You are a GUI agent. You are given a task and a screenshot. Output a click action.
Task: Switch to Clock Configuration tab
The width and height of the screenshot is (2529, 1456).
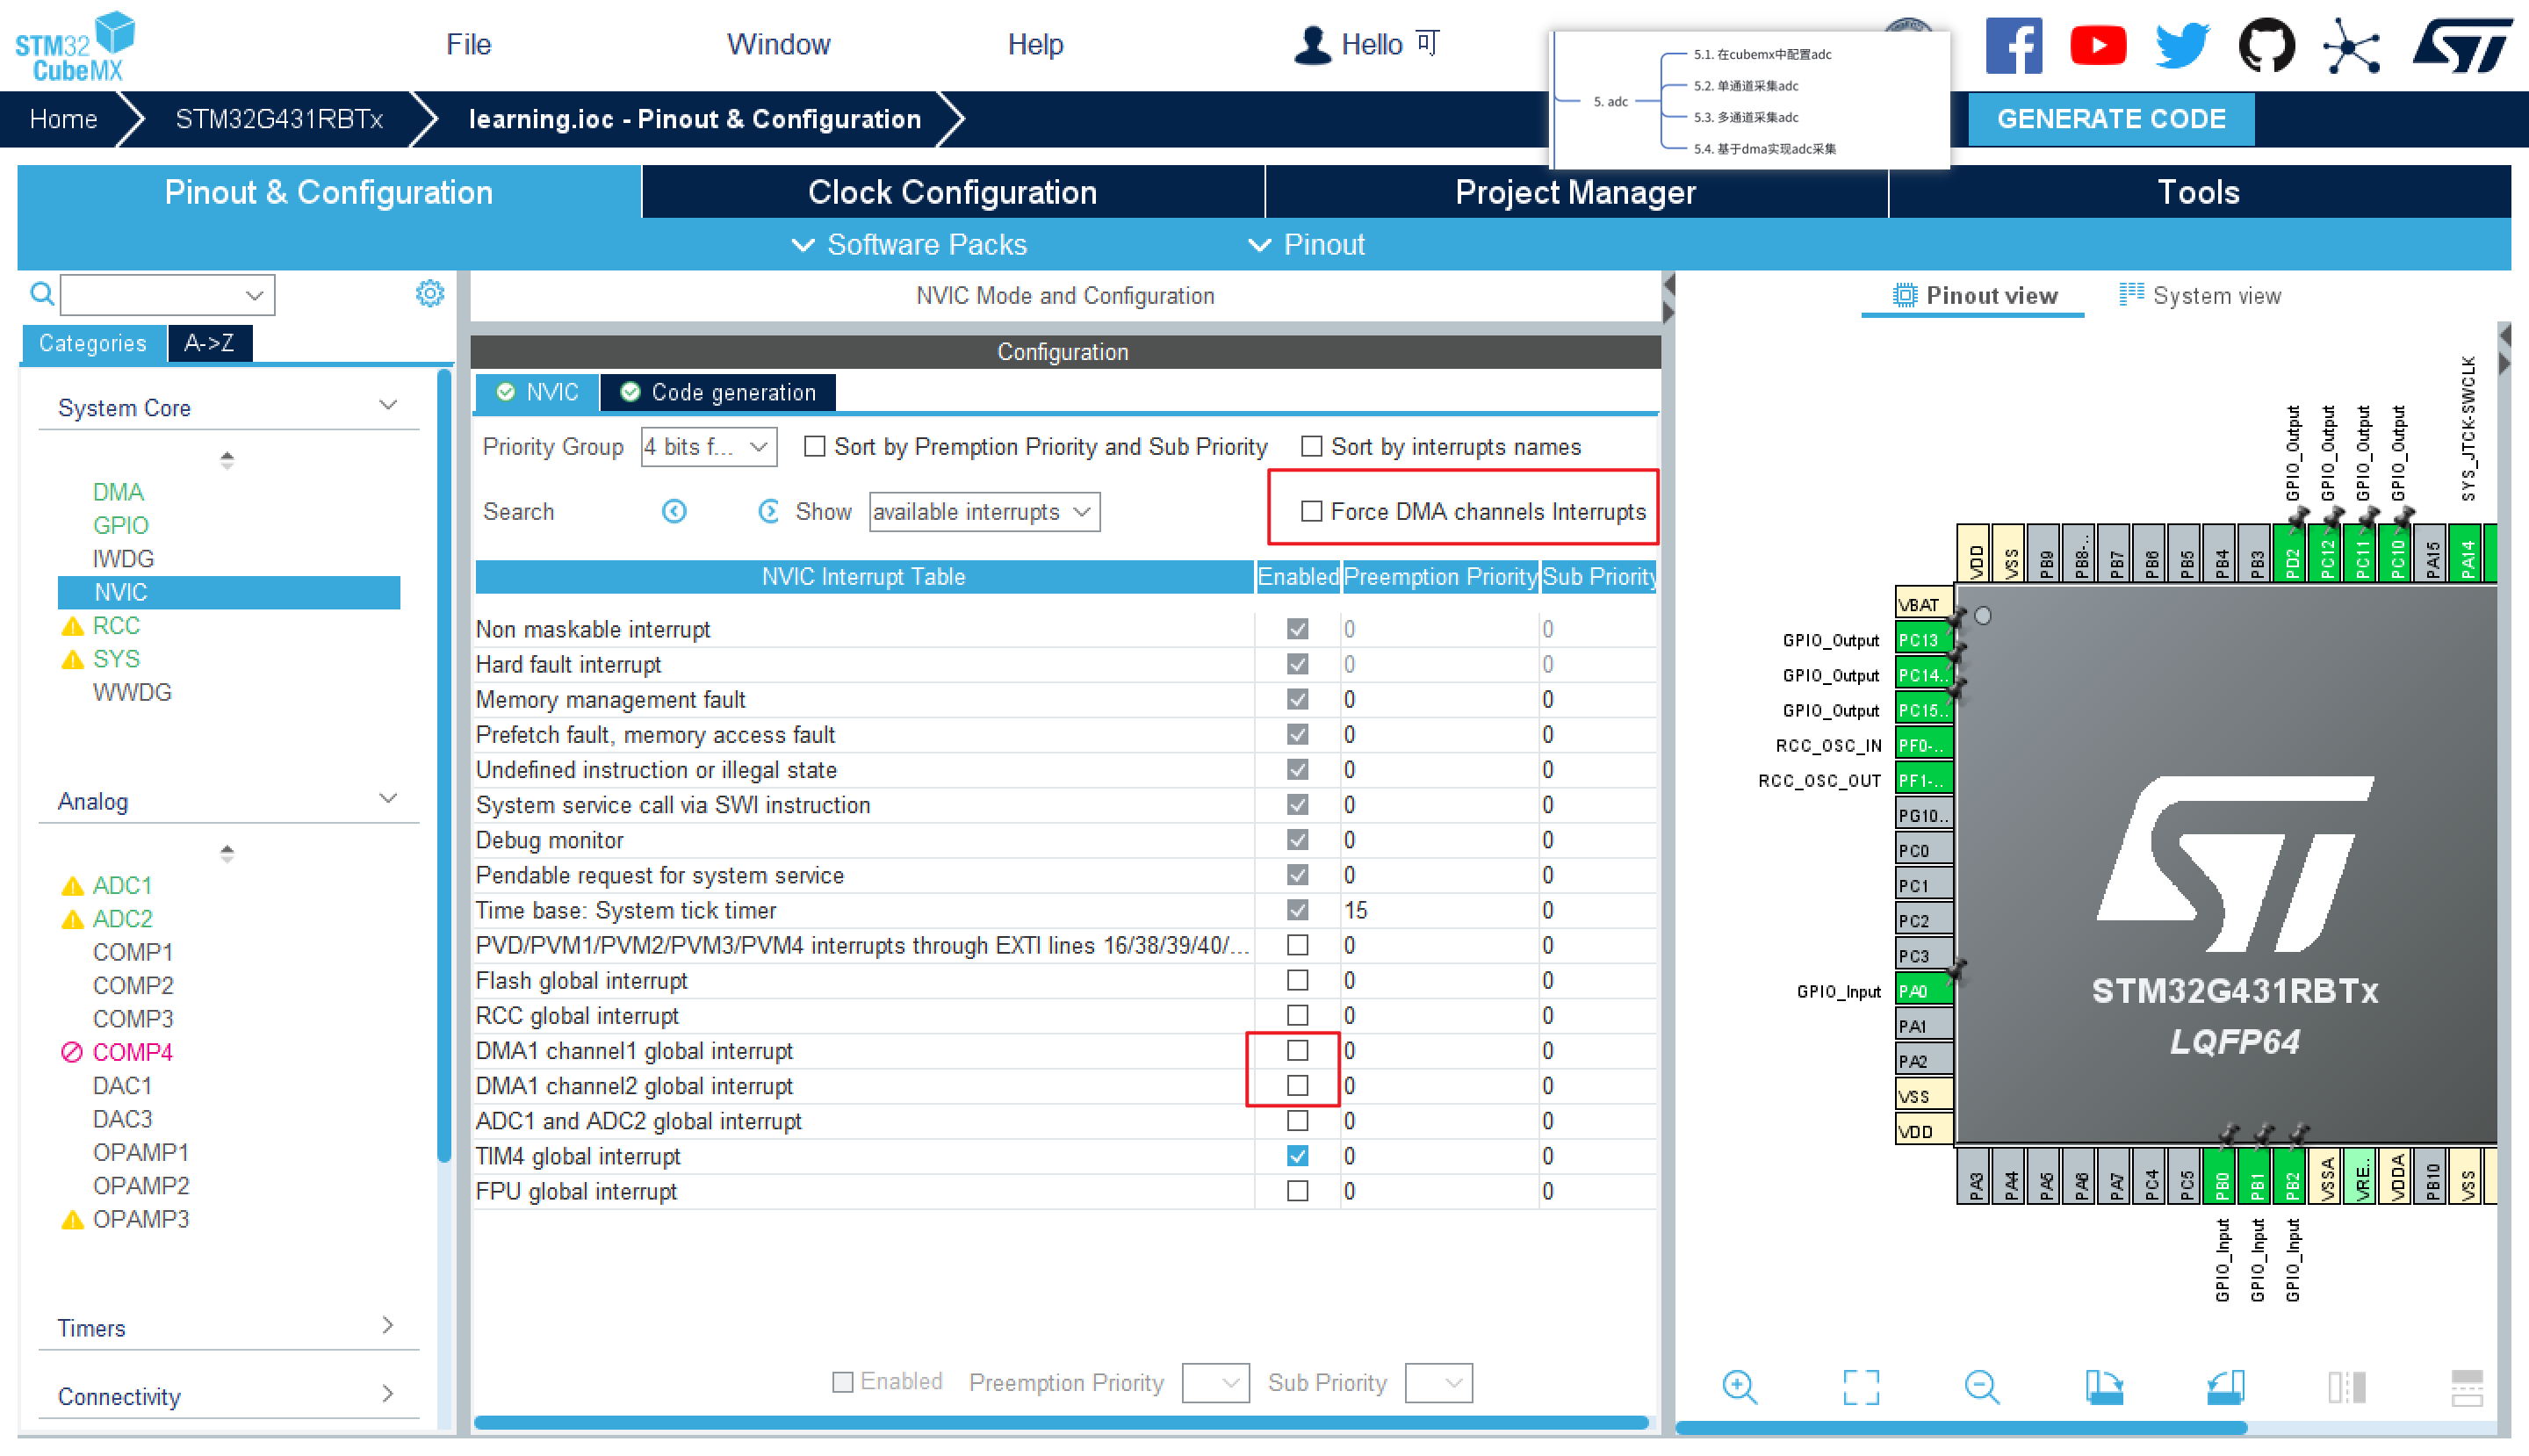click(952, 192)
